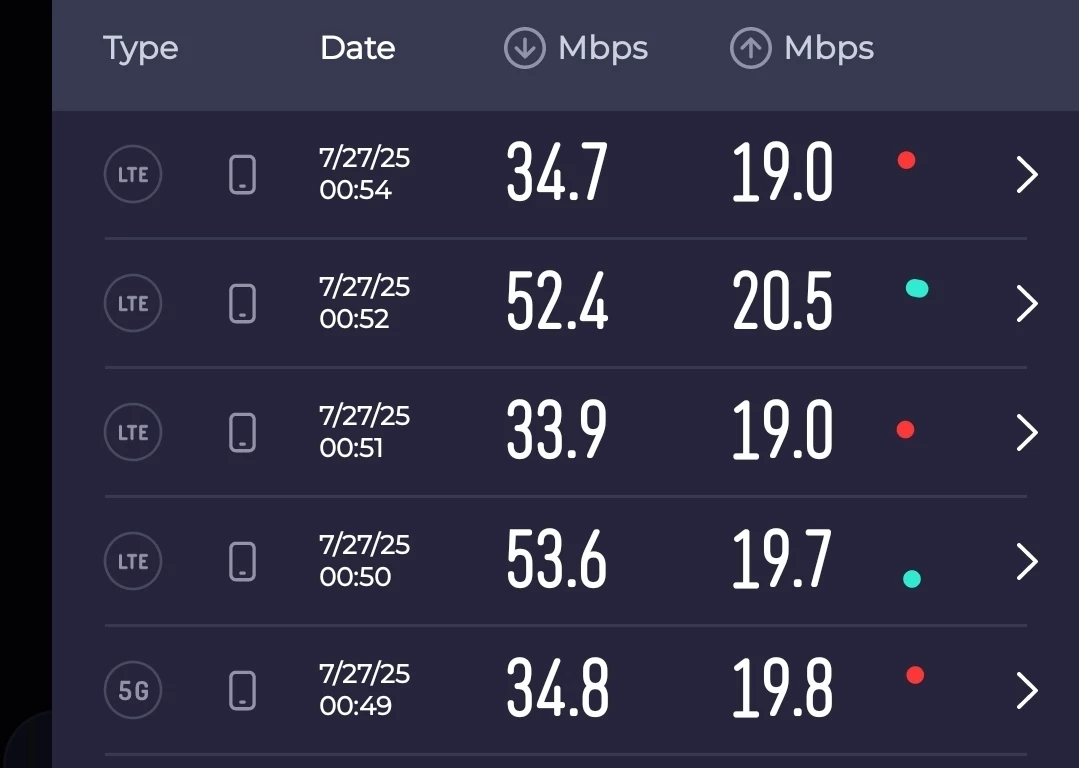Click the 5G network type icon
Screen dimensions: 1079x768
(x=133, y=690)
